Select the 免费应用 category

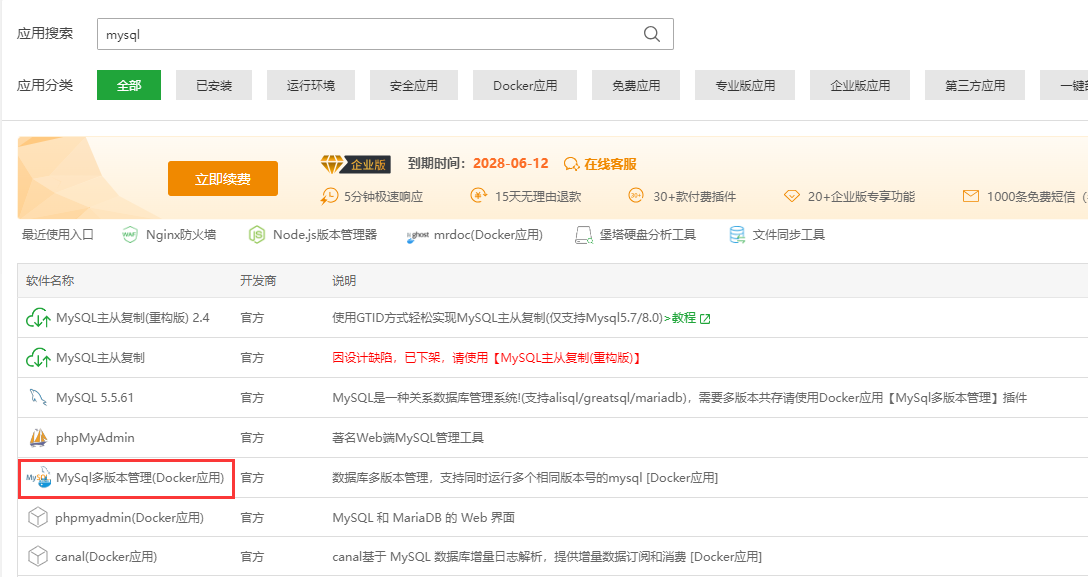[636, 85]
